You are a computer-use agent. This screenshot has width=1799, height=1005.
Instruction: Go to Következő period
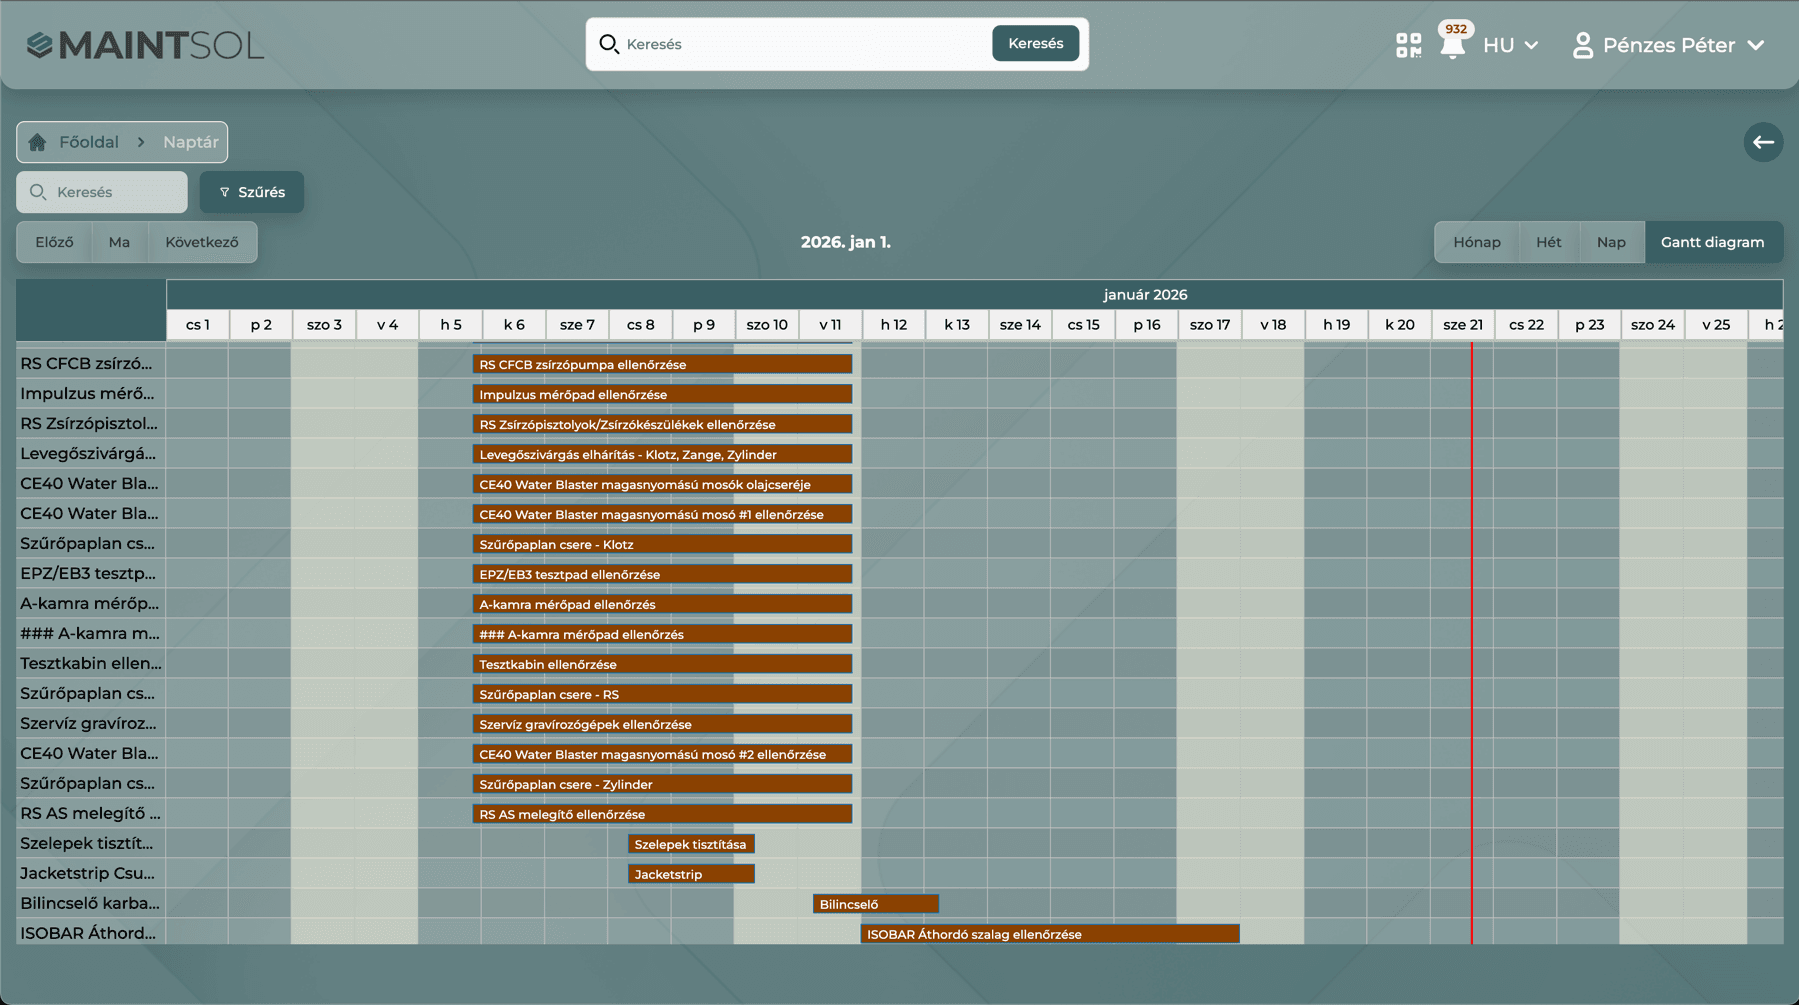pyautogui.click(x=202, y=242)
